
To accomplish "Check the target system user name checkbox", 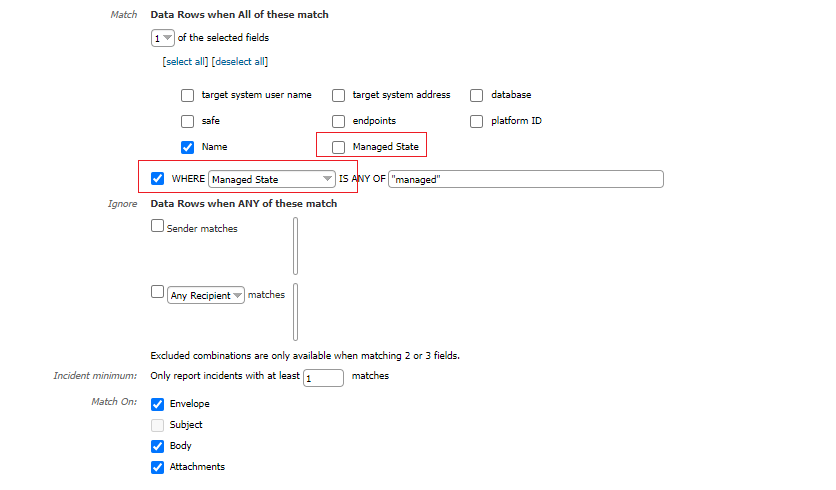I will [x=187, y=96].
